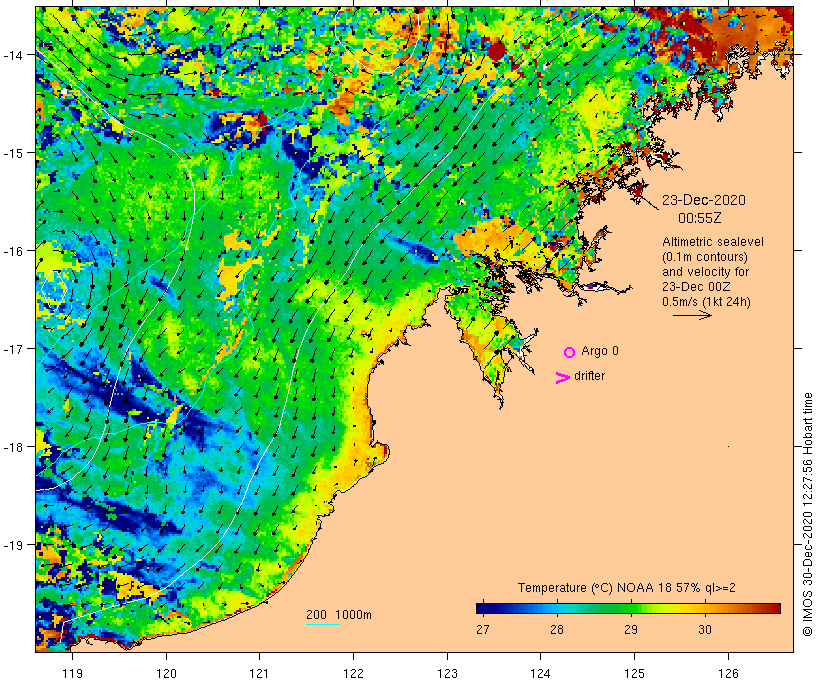Screen dimensions: 820x680
Task: Click the magenta drifter arrow symbol
Action: pos(563,378)
